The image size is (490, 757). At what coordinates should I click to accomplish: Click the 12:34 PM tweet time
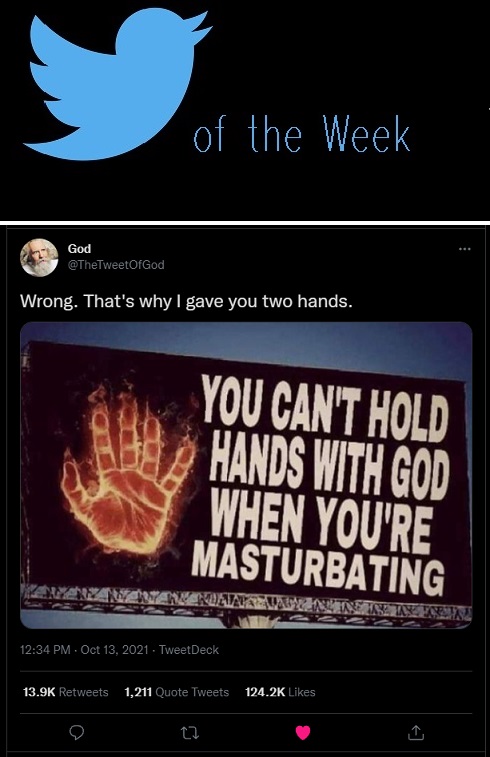tap(45, 650)
